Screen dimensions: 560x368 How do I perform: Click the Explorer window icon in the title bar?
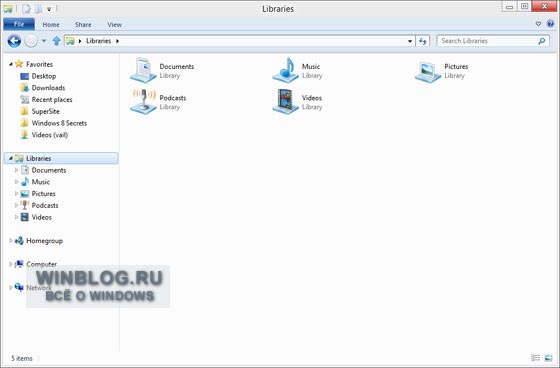tap(8, 8)
